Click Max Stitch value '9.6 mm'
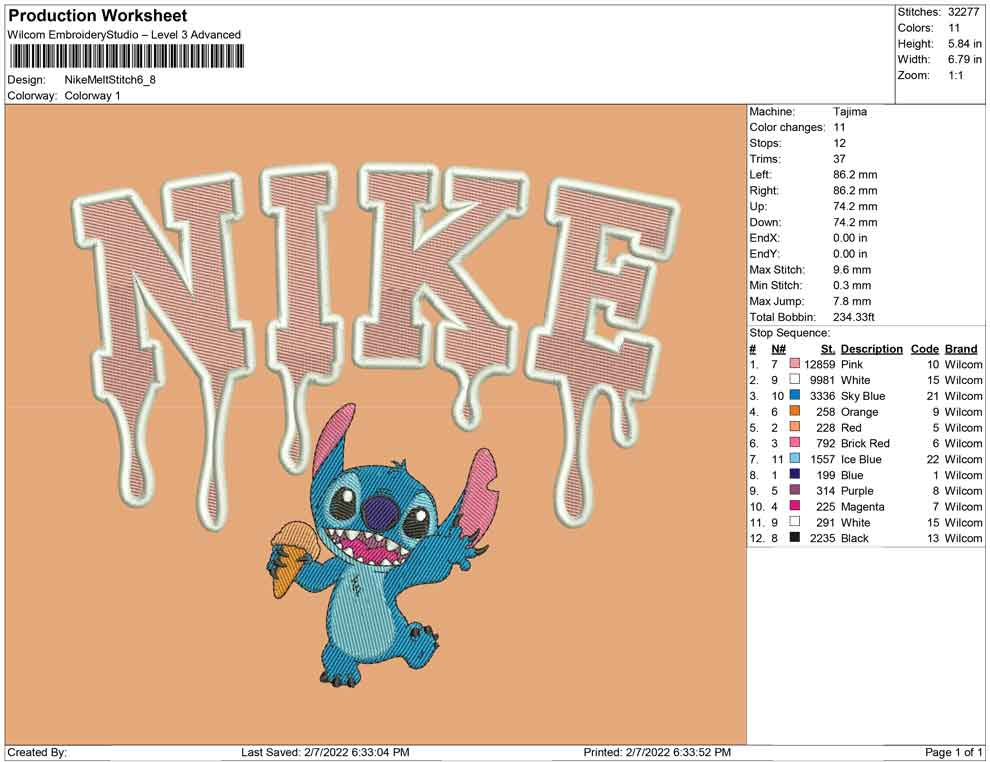 pyautogui.click(x=852, y=270)
